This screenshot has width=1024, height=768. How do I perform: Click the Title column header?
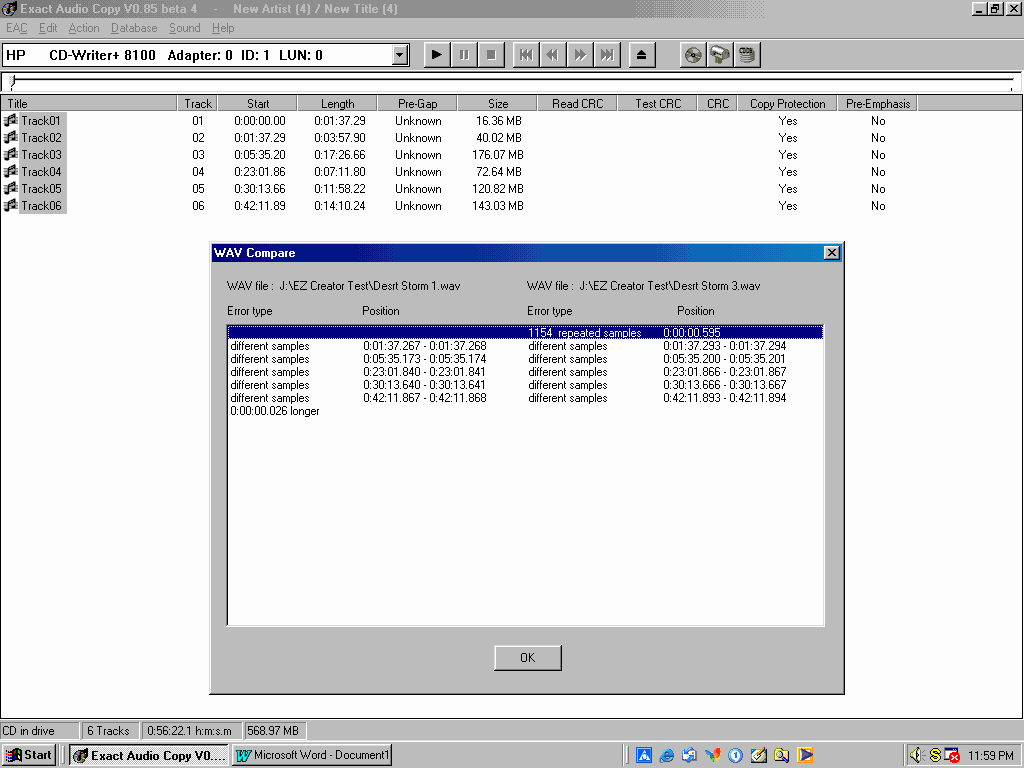tap(89, 103)
